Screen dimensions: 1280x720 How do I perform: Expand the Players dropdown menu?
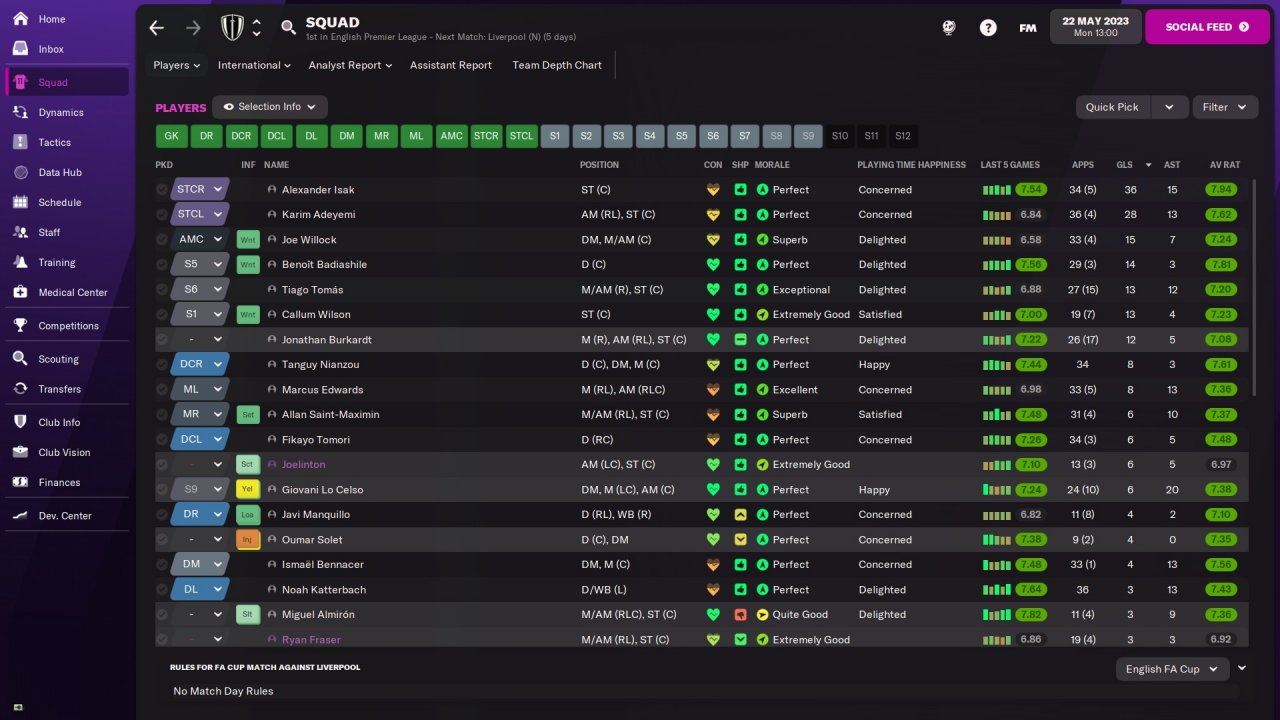(177, 65)
